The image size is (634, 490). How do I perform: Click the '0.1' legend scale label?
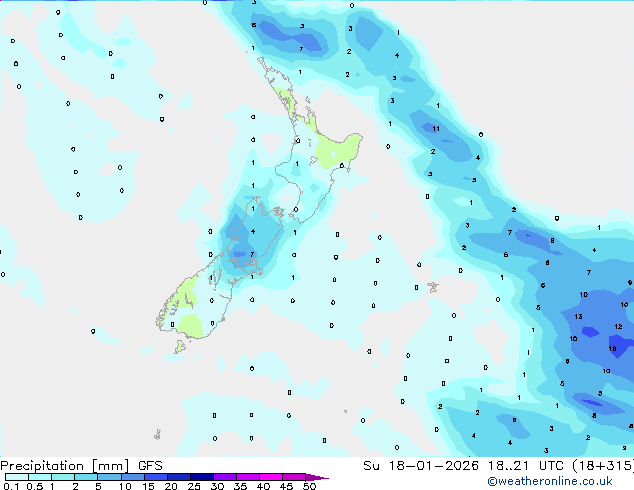click(11, 486)
